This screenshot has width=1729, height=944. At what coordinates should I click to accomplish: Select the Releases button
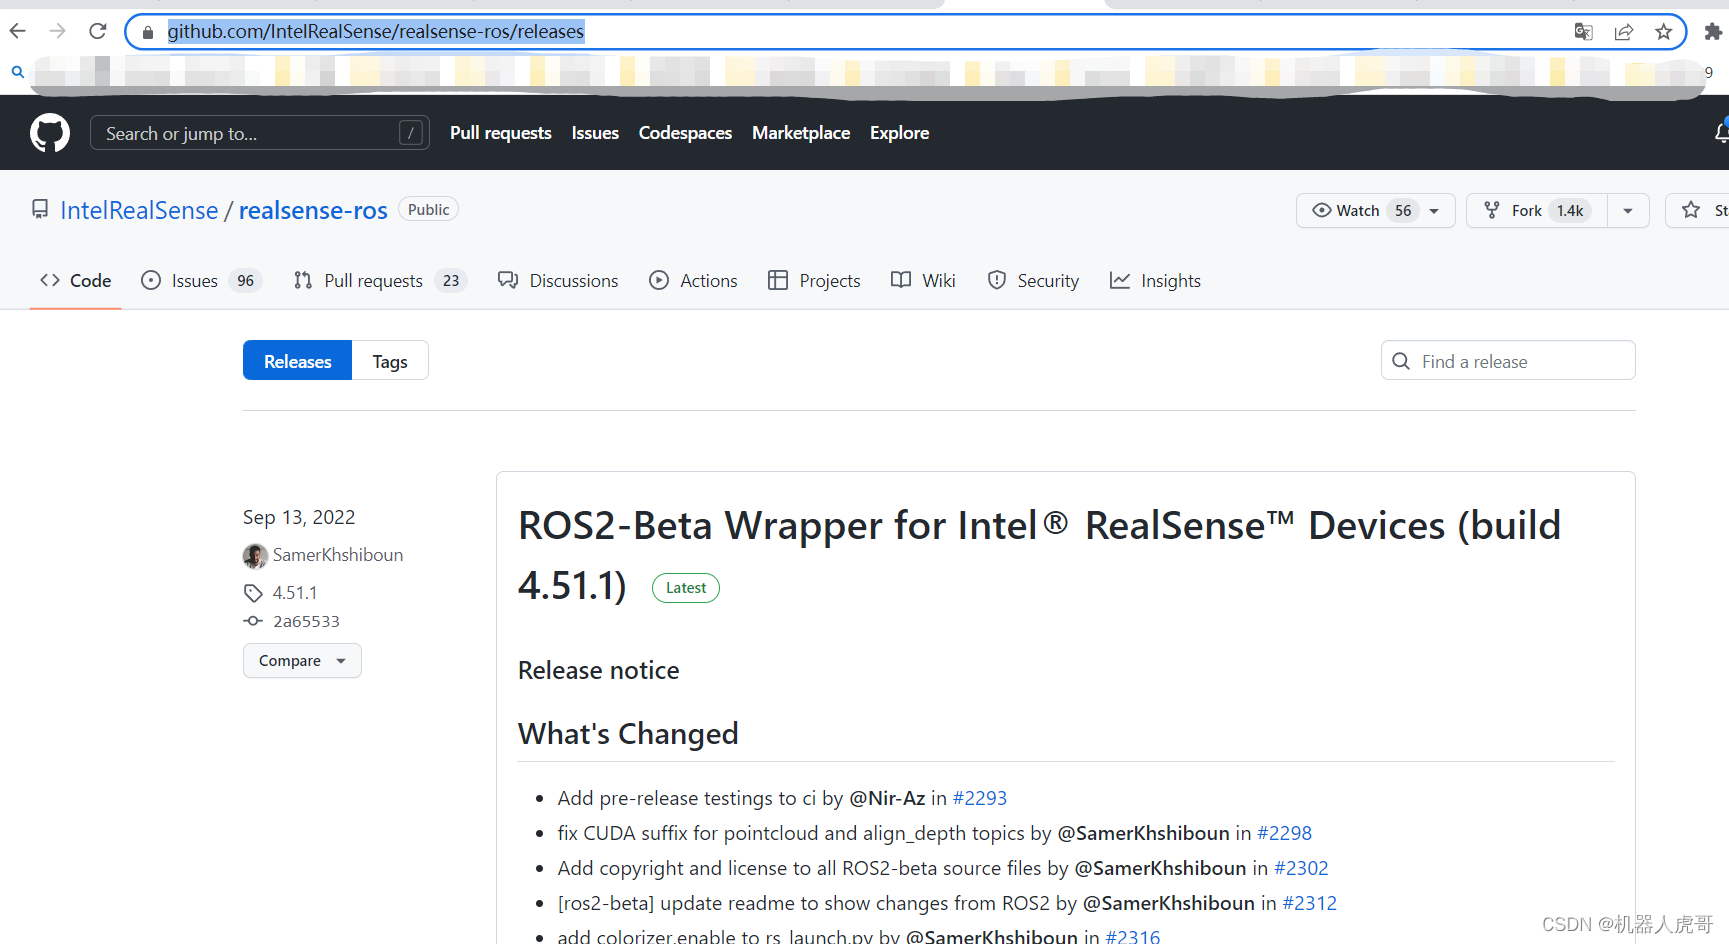[297, 361]
